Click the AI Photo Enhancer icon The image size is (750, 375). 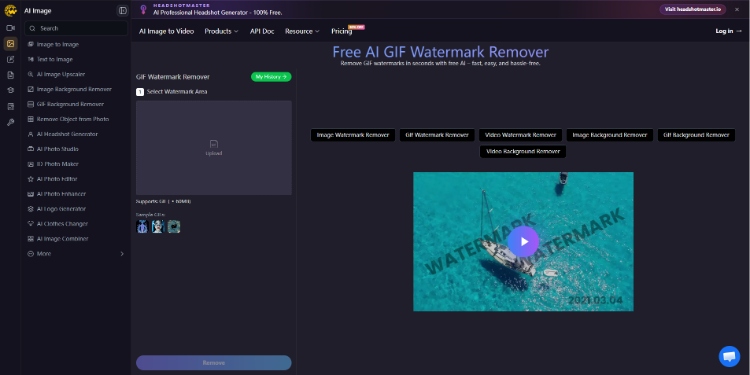[31, 194]
